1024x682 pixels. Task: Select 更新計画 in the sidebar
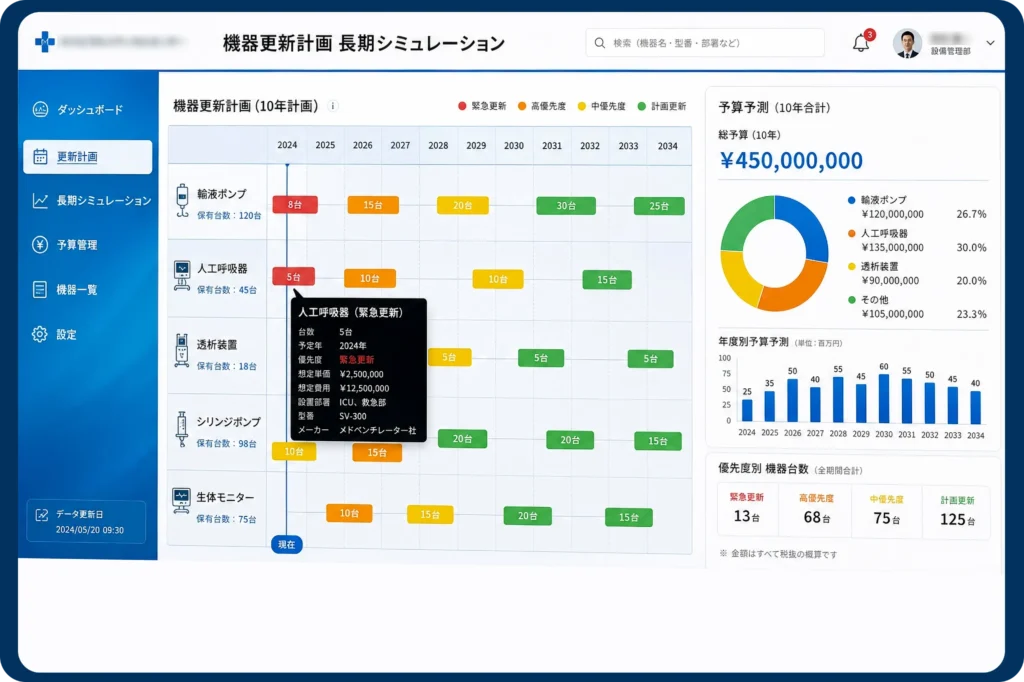[x=88, y=157]
